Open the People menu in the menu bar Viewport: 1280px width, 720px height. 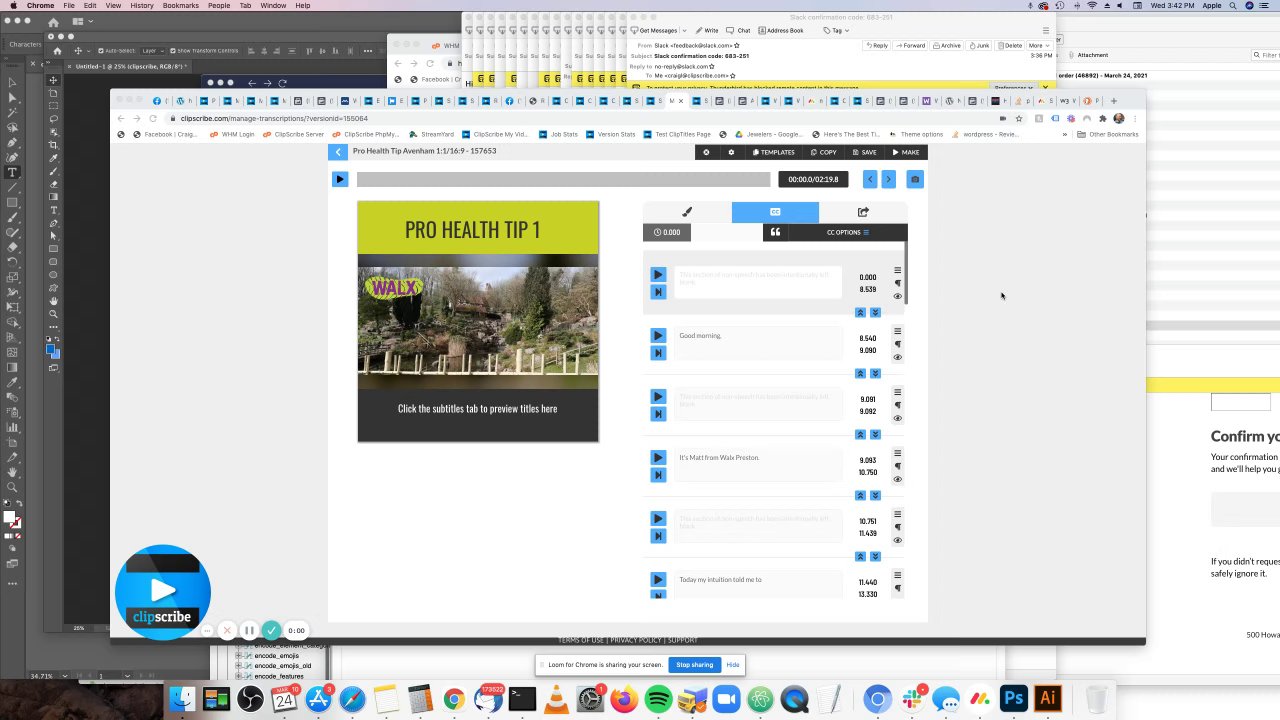(219, 6)
